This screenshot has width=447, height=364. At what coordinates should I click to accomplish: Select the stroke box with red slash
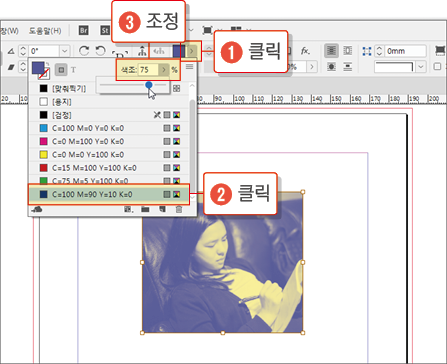click(x=45, y=74)
